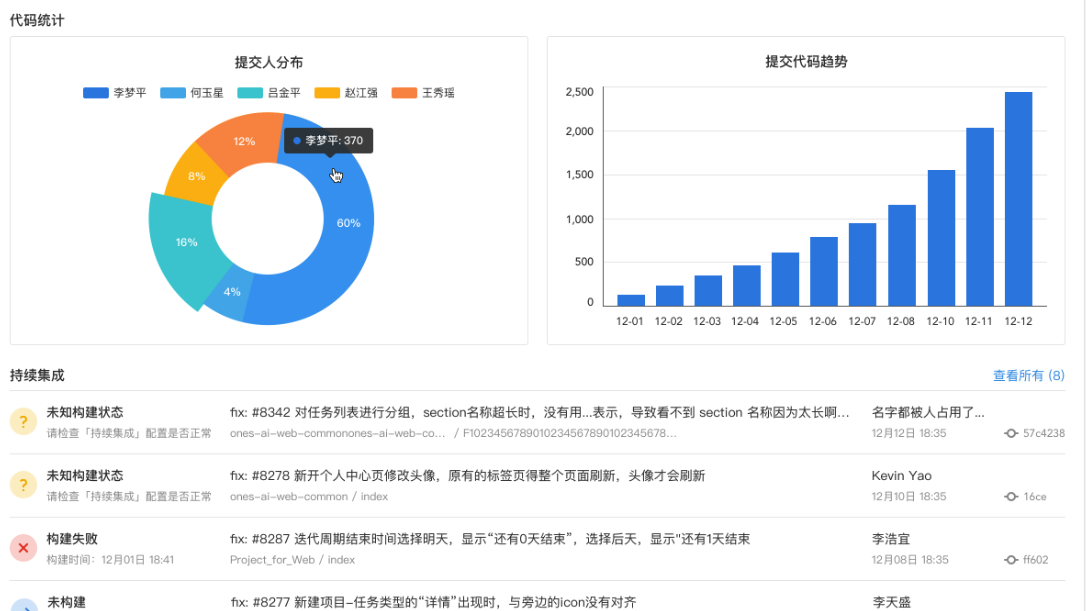
Task: Click the author name Kevin Yao
Action: coord(901,476)
